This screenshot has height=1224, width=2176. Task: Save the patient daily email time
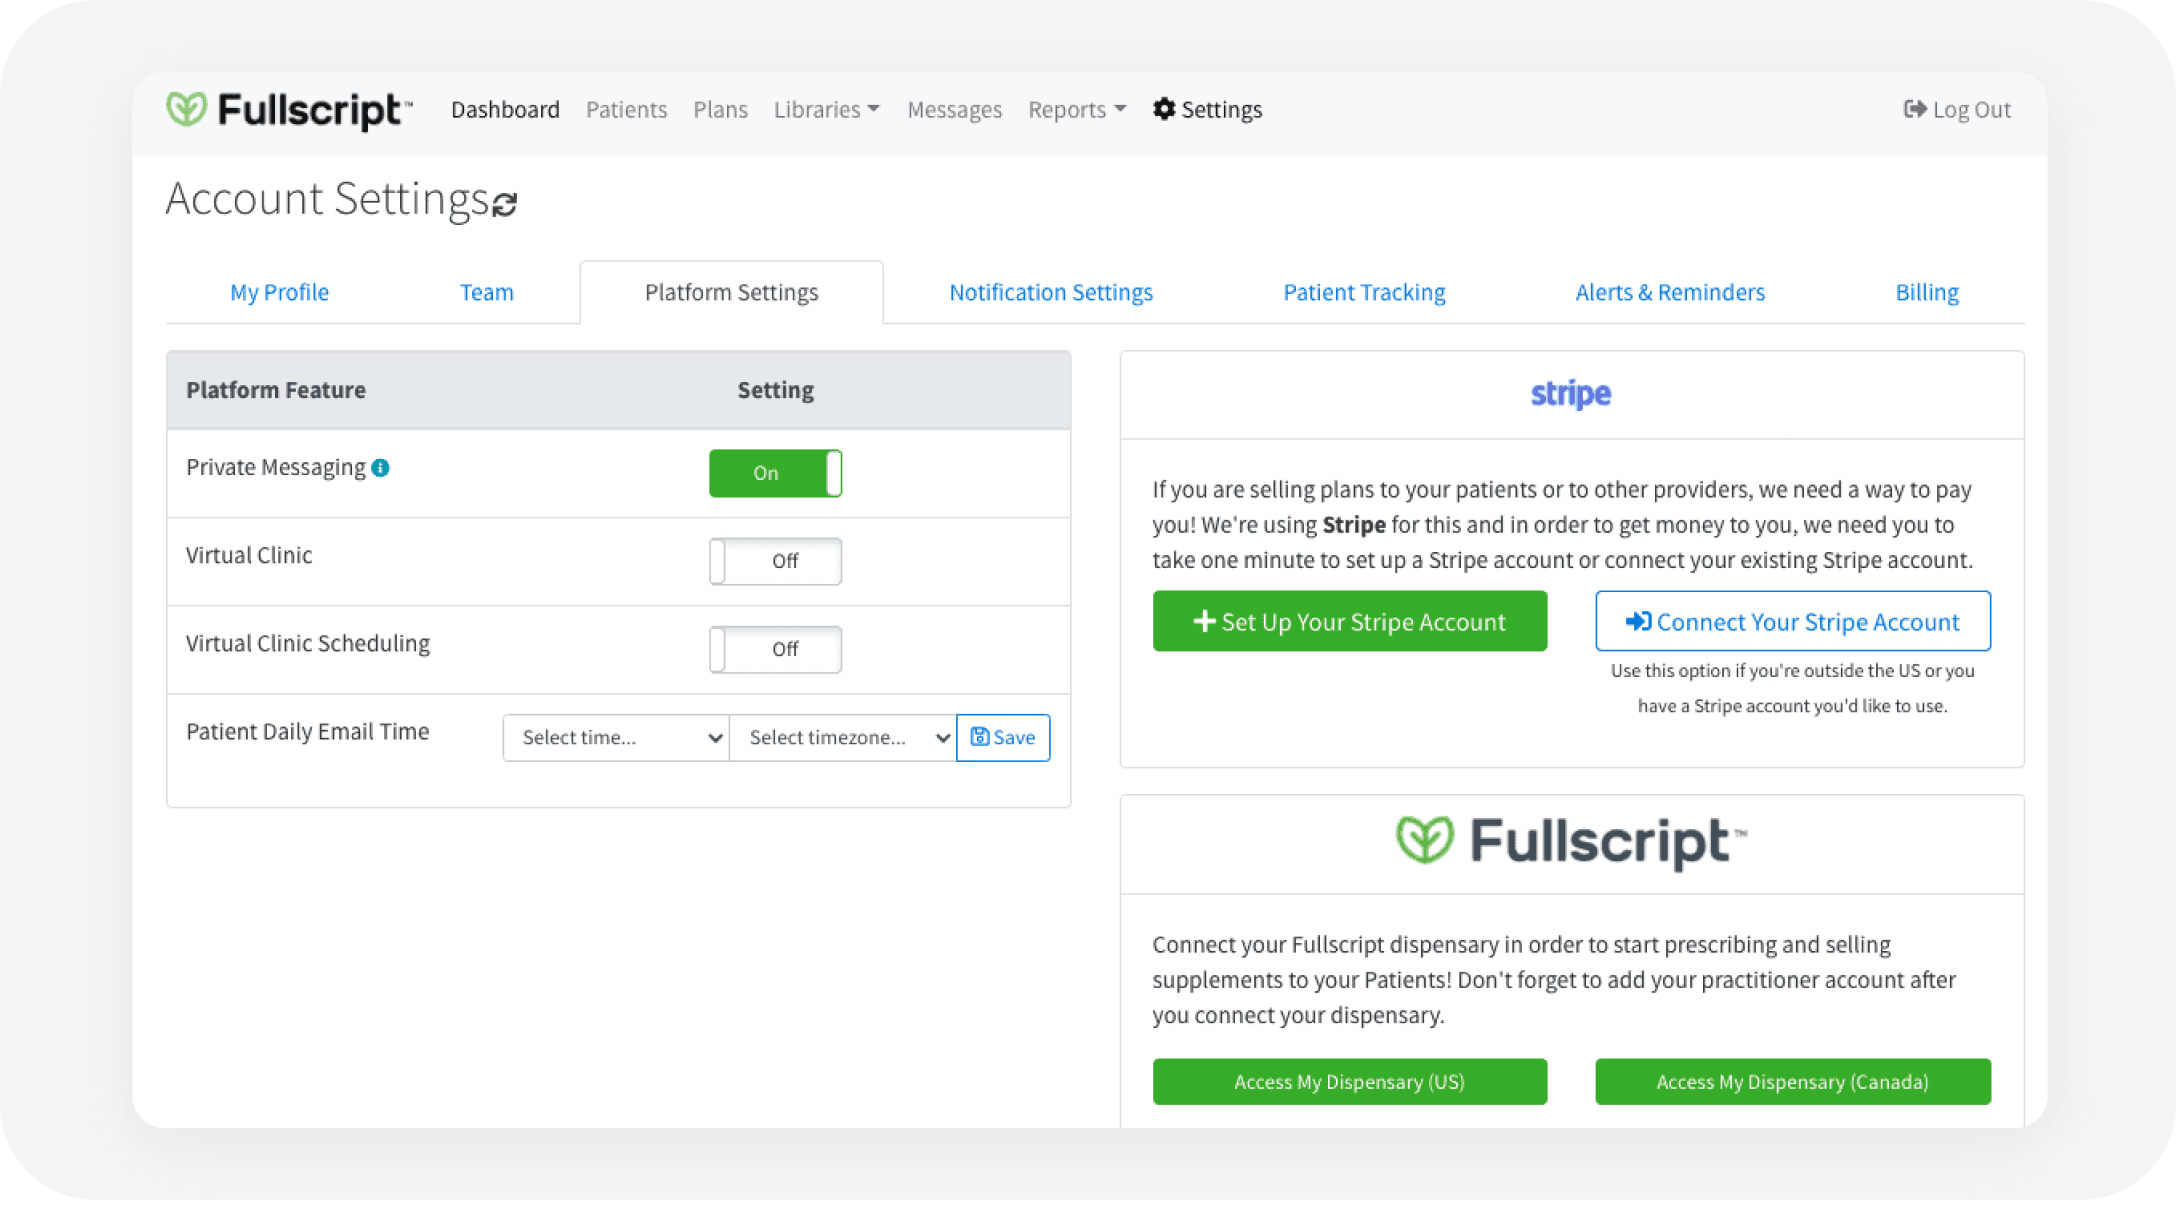click(1003, 738)
